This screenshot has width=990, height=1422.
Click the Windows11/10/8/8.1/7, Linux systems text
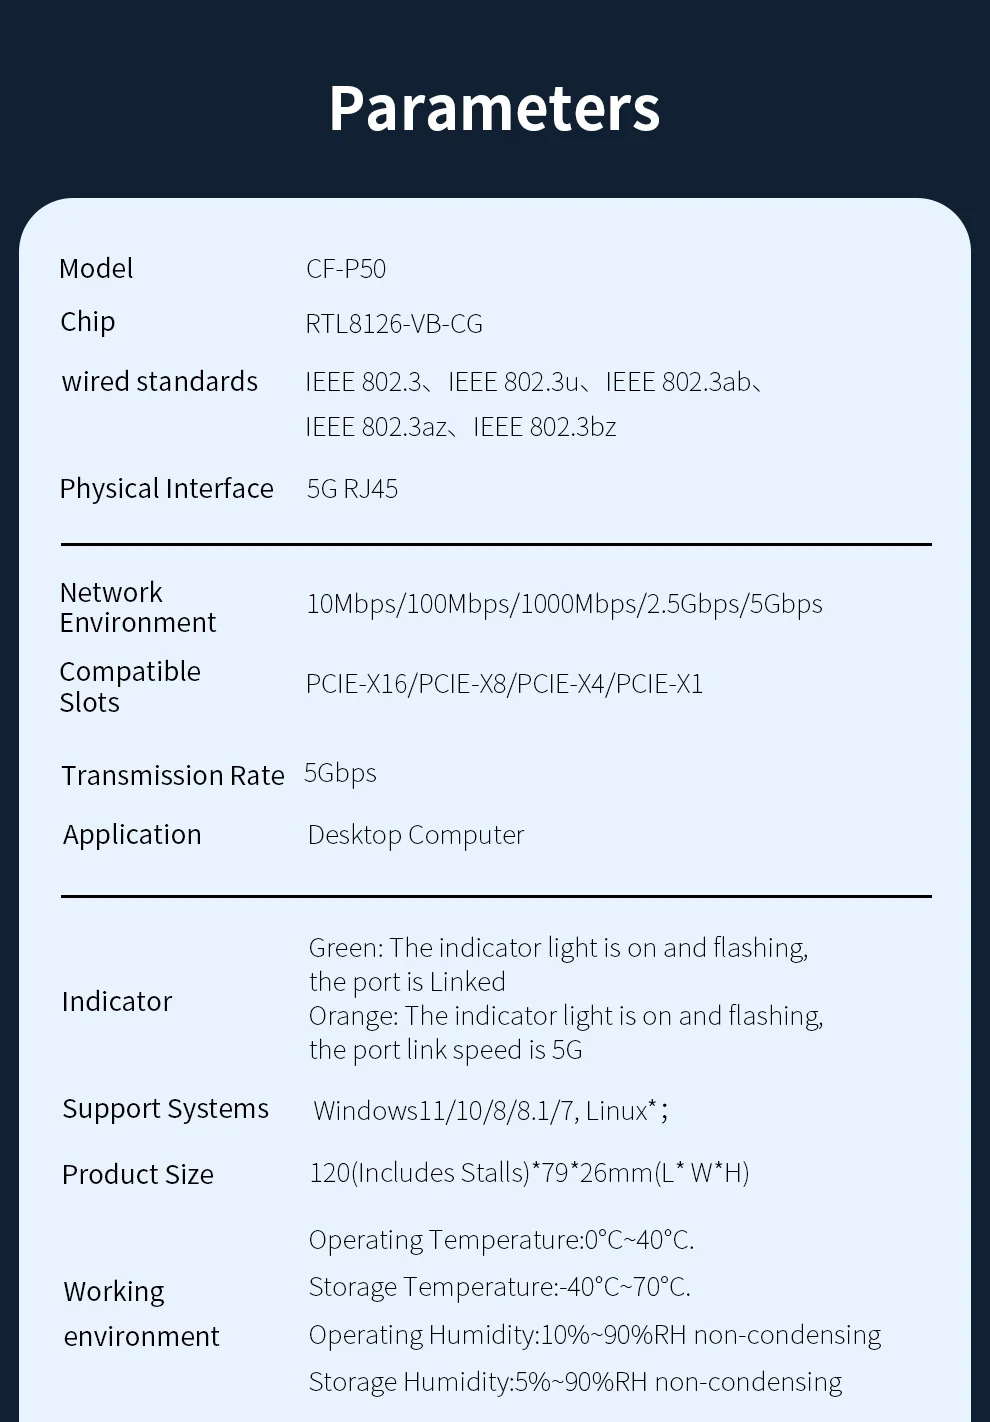[x=490, y=1110]
